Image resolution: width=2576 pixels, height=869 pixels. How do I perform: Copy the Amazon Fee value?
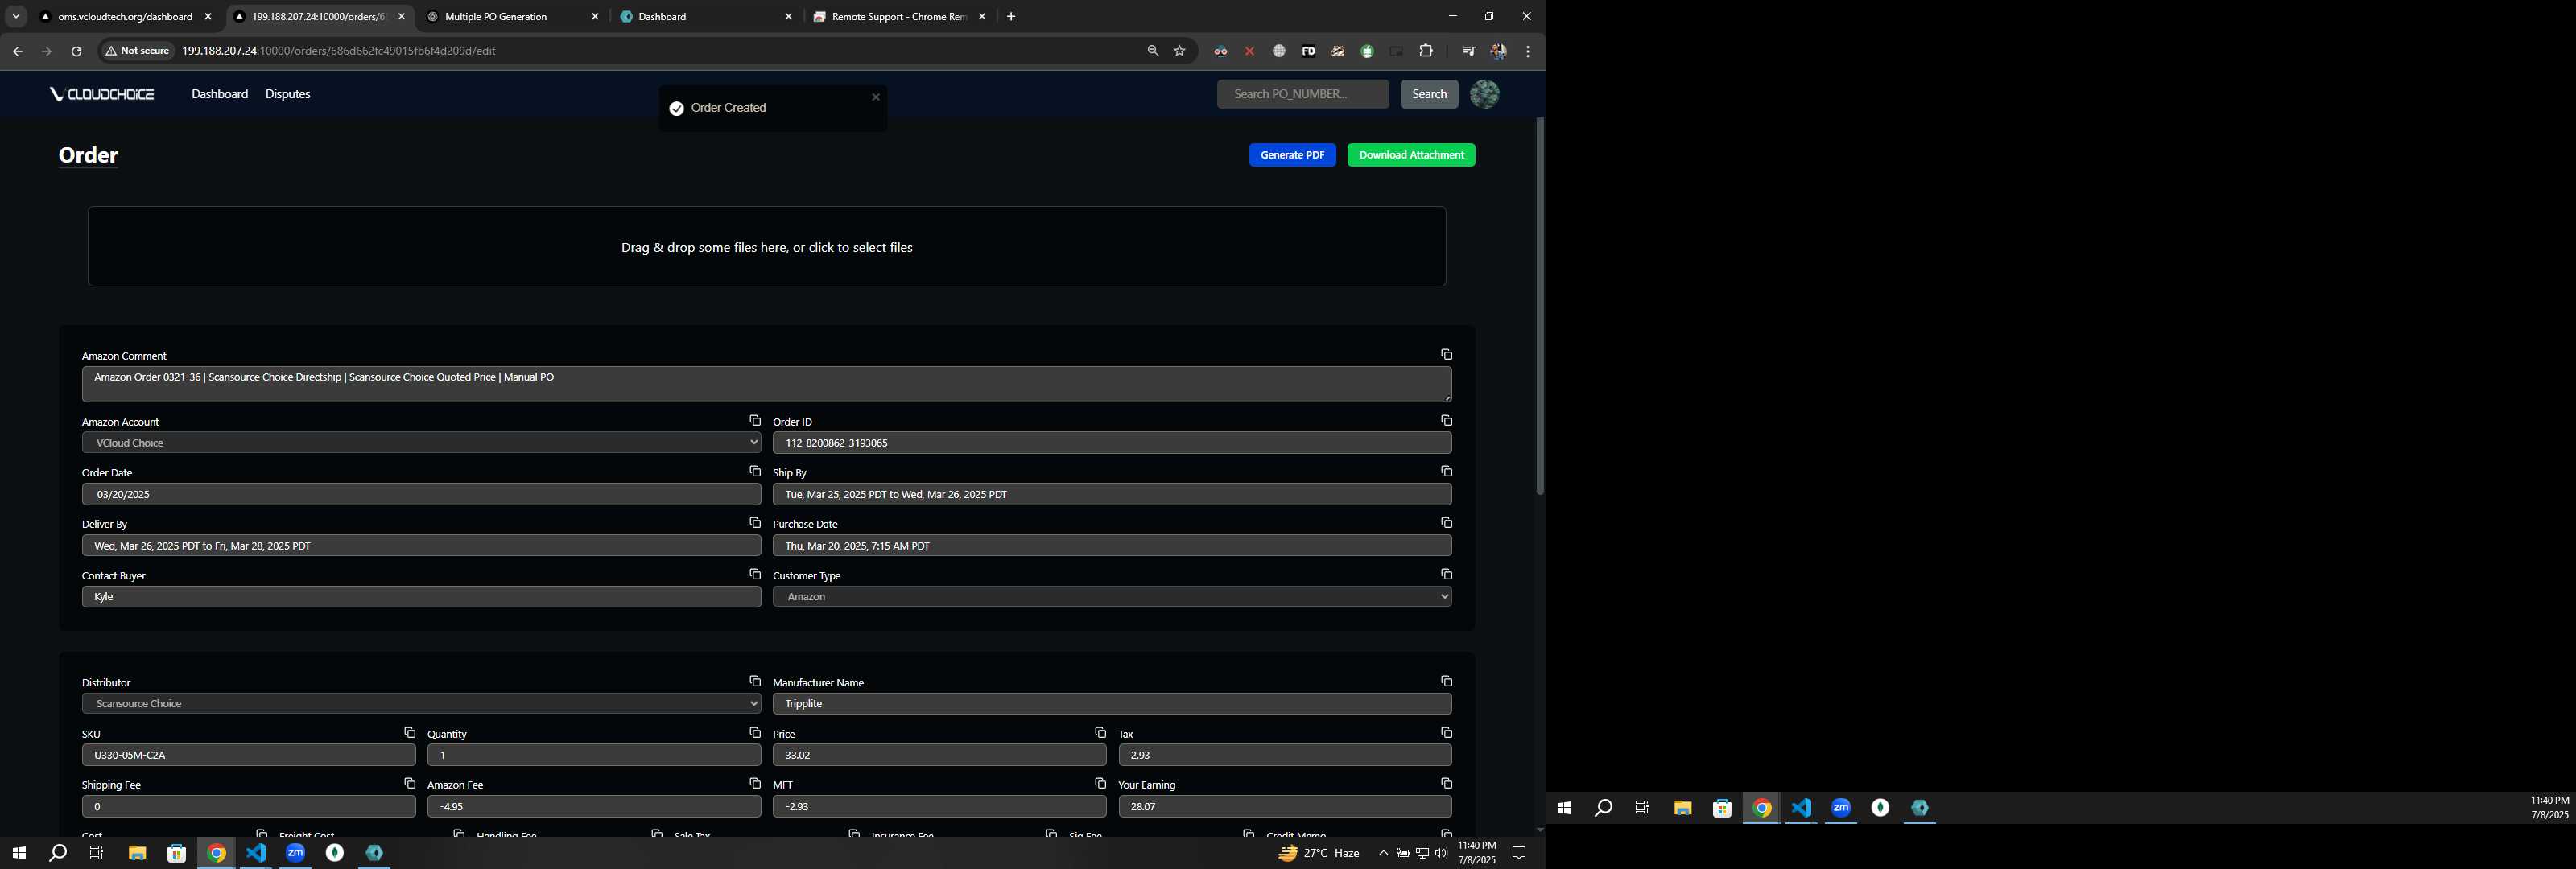pyautogui.click(x=755, y=784)
